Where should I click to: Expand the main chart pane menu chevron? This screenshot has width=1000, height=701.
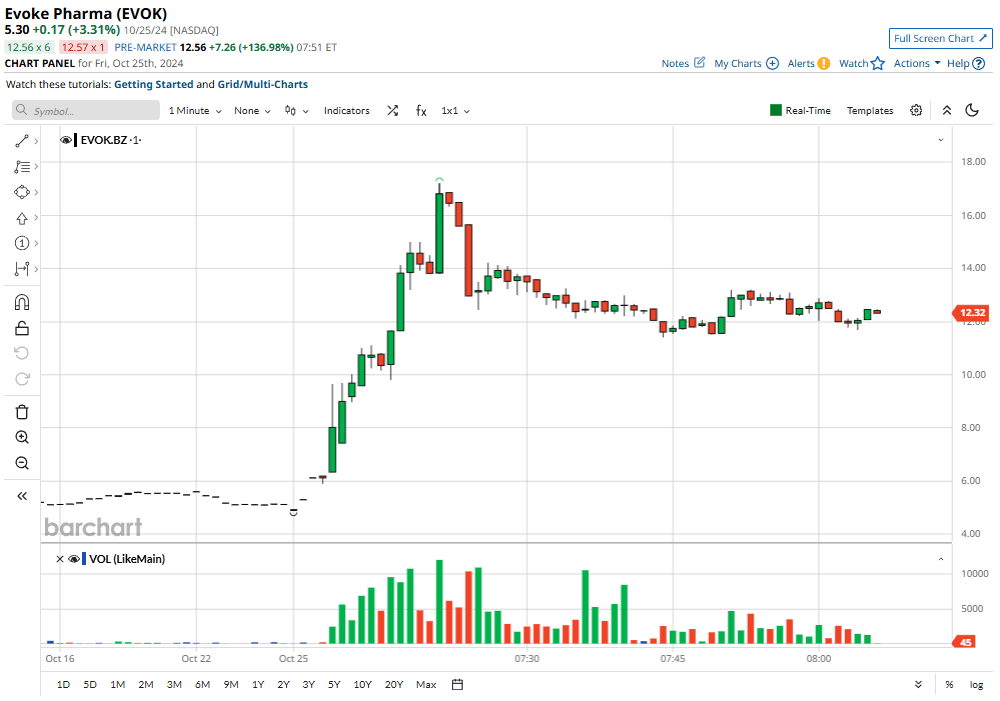(x=941, y=140)
